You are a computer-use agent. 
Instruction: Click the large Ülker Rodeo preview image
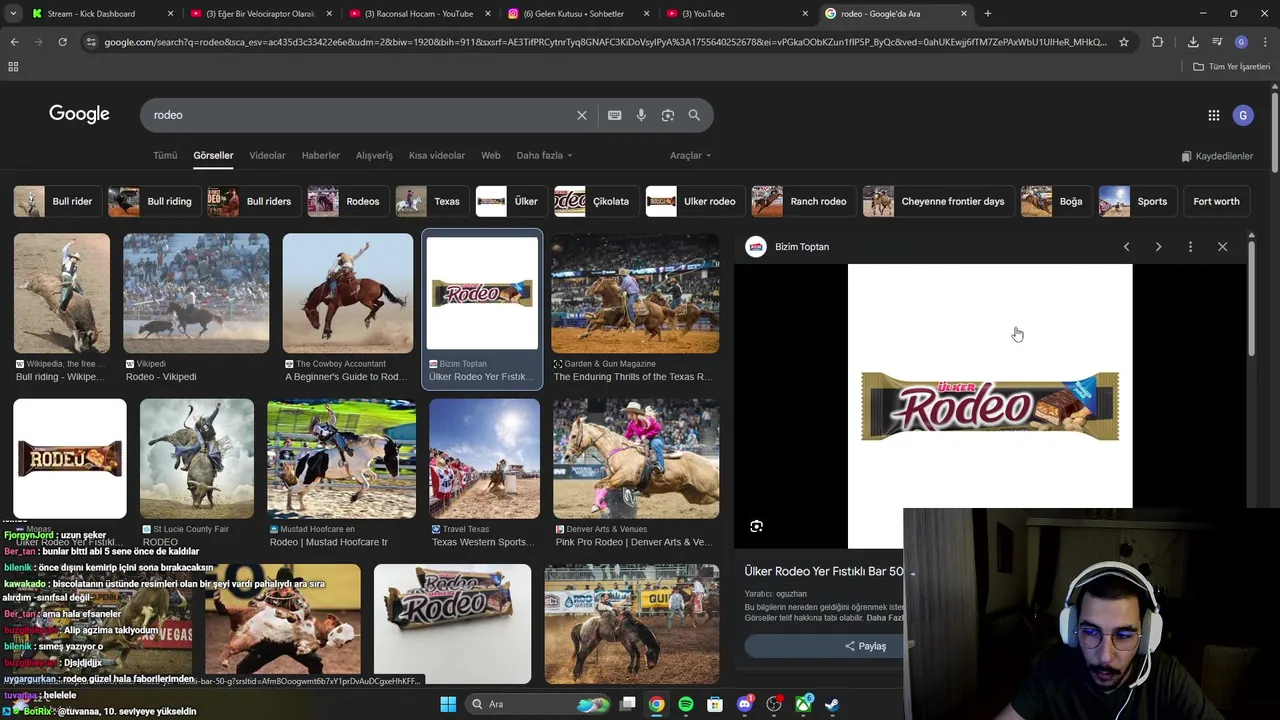990,406
